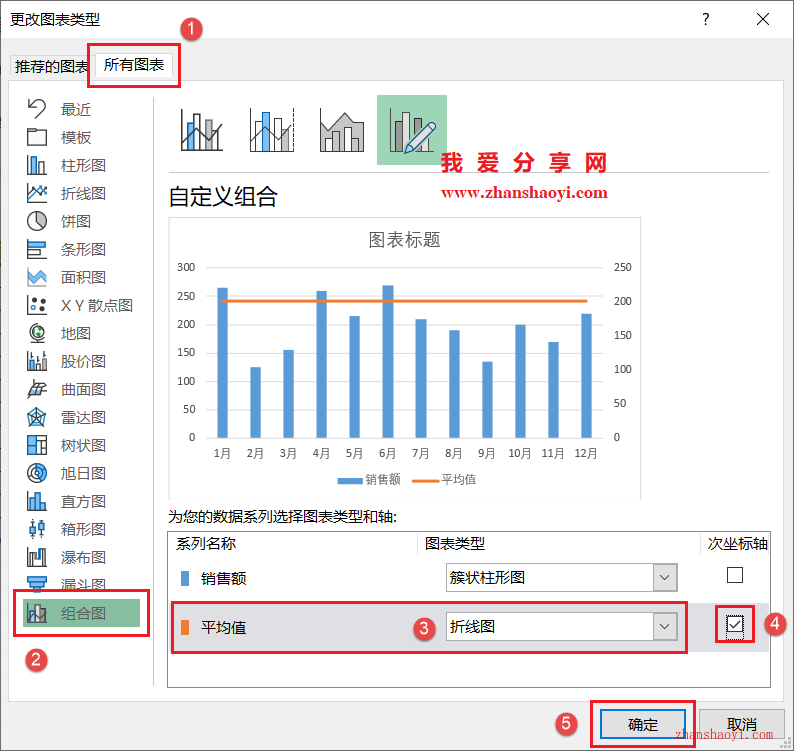This screenshot has height=751, width=794.
Task: Open the Templates (模板) folder icon
Action: pyautogui.click(x=36, y=137)
